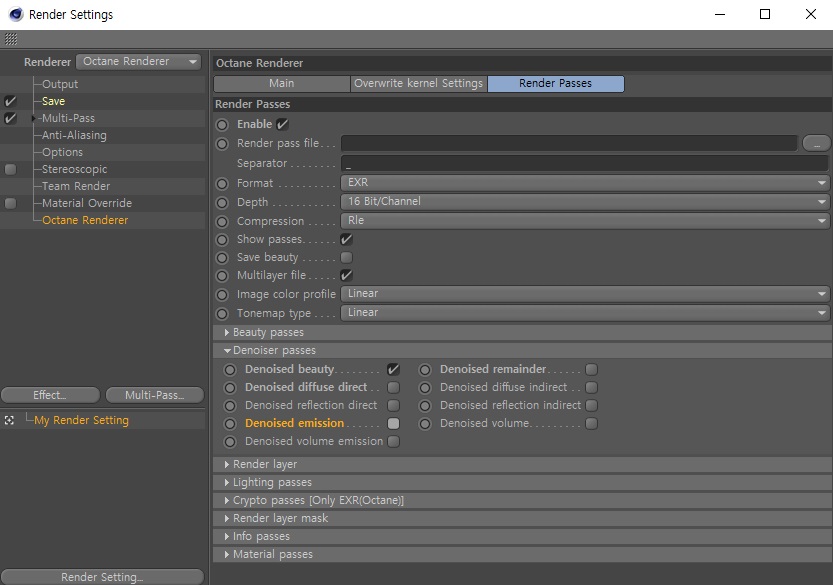
Task: Click the animation dot for Denoised remainder
Action: [425, 370]
